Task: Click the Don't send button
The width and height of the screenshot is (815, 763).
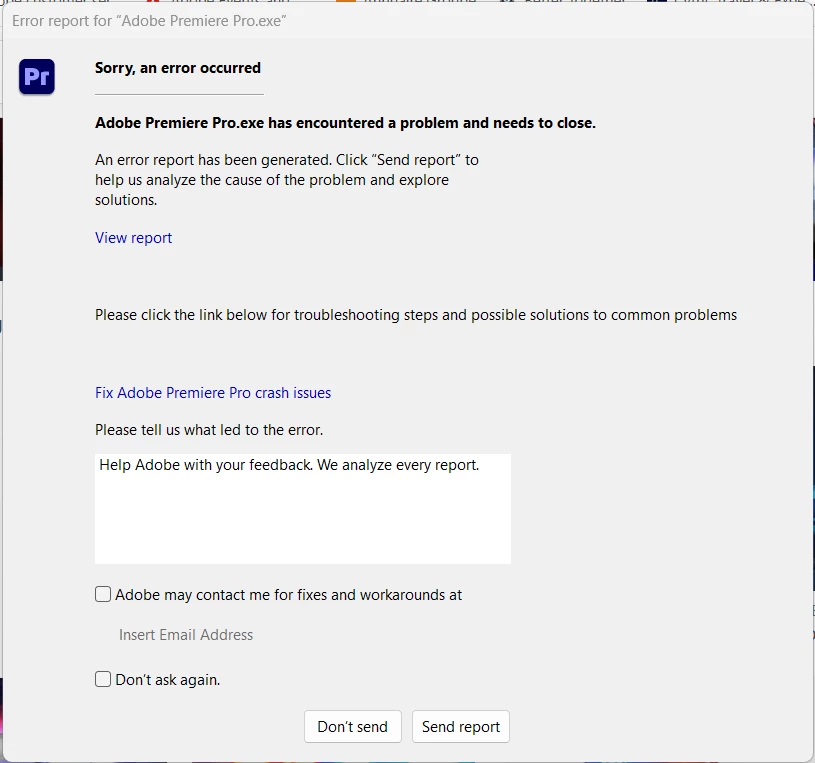Action: tap(352, 726)
